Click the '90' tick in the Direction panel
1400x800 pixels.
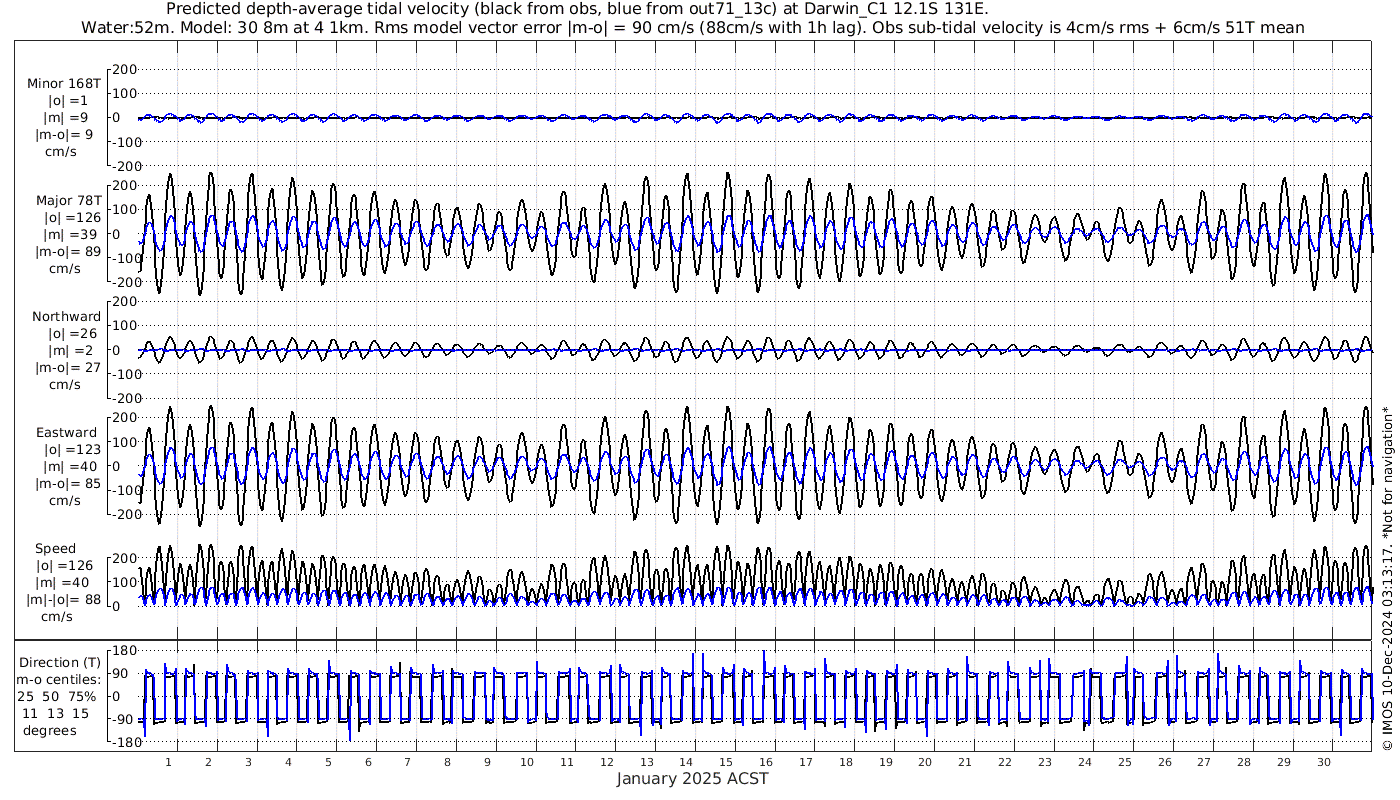click(128, 674)
